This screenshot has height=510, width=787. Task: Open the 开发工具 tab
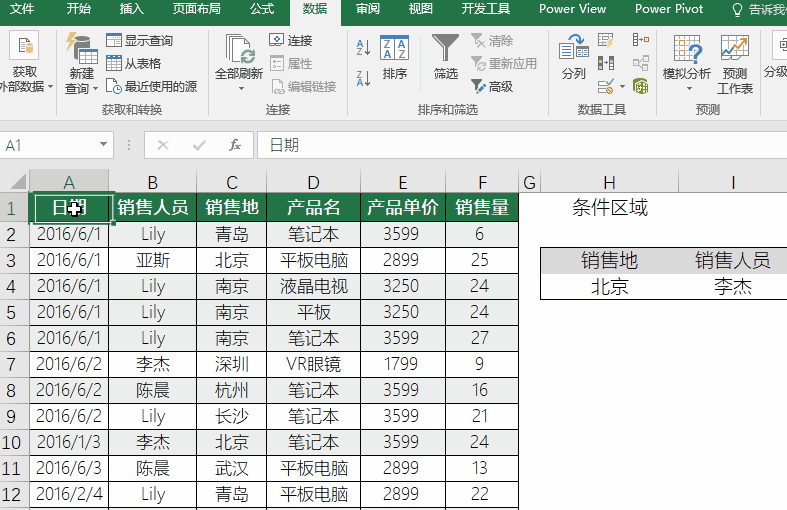485,9
